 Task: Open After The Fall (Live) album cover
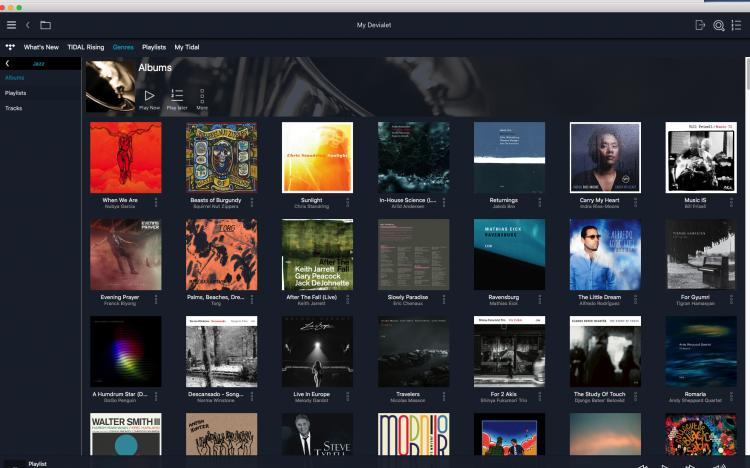[x=318, y=255]
